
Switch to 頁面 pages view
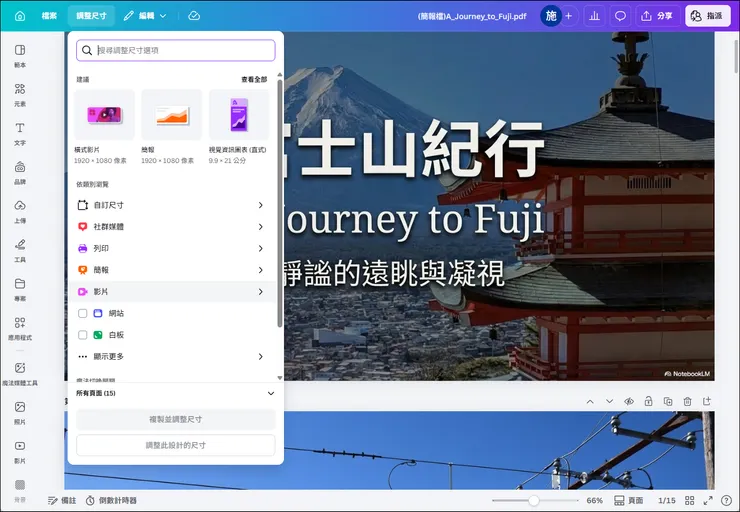pos(629,501)
